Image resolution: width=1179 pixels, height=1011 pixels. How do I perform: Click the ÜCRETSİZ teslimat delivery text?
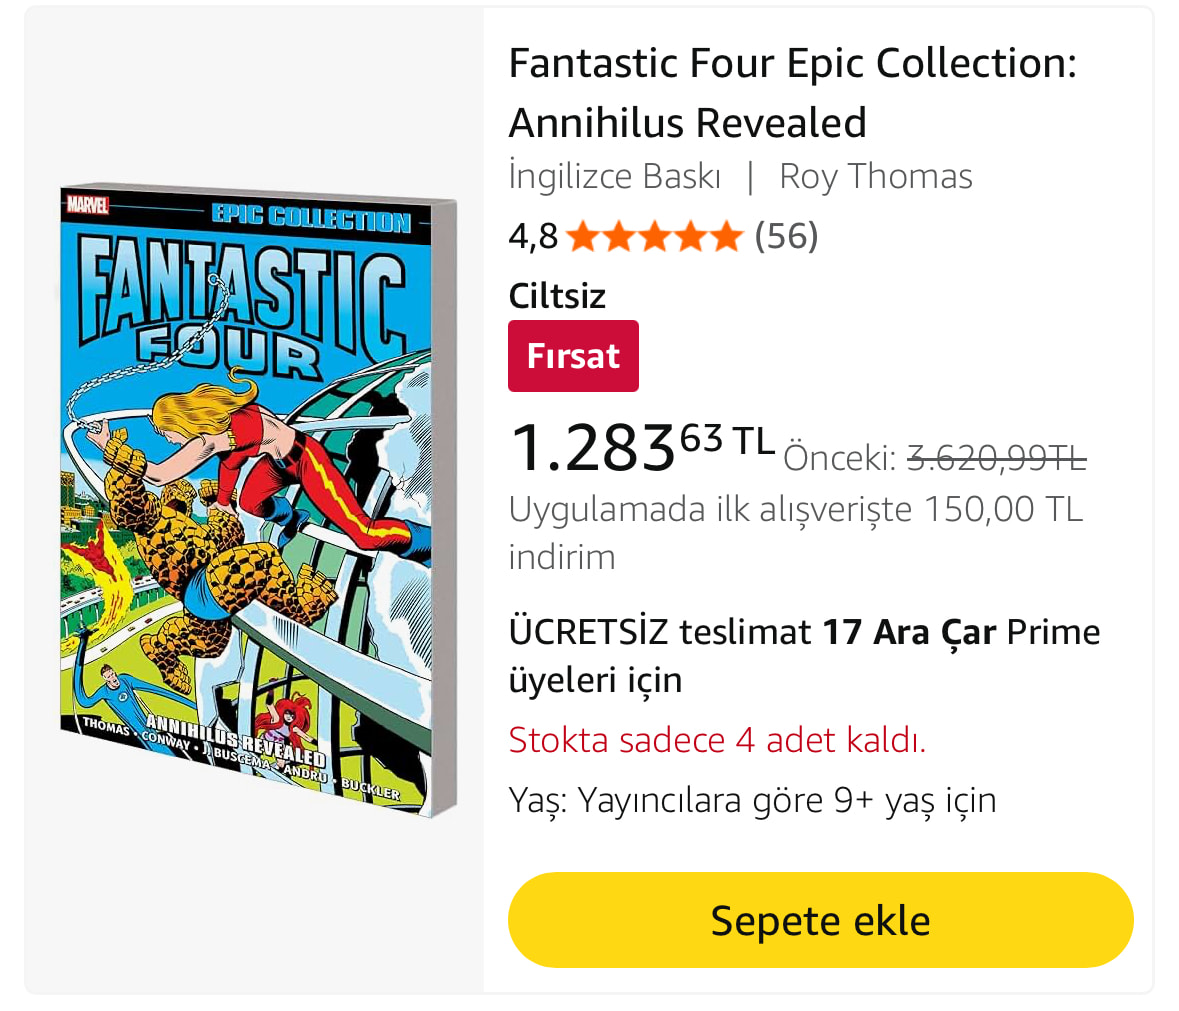[659, 632]
